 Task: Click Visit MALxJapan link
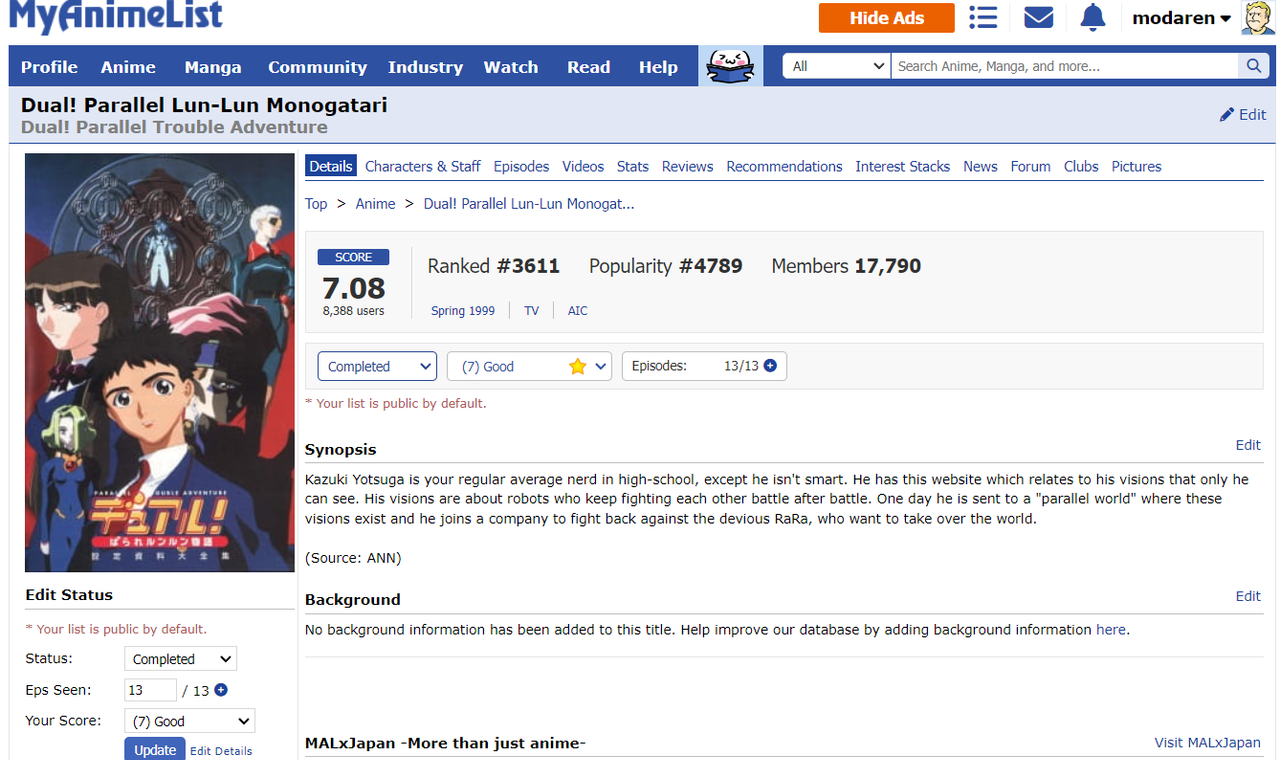click(x=1208, y=743)
